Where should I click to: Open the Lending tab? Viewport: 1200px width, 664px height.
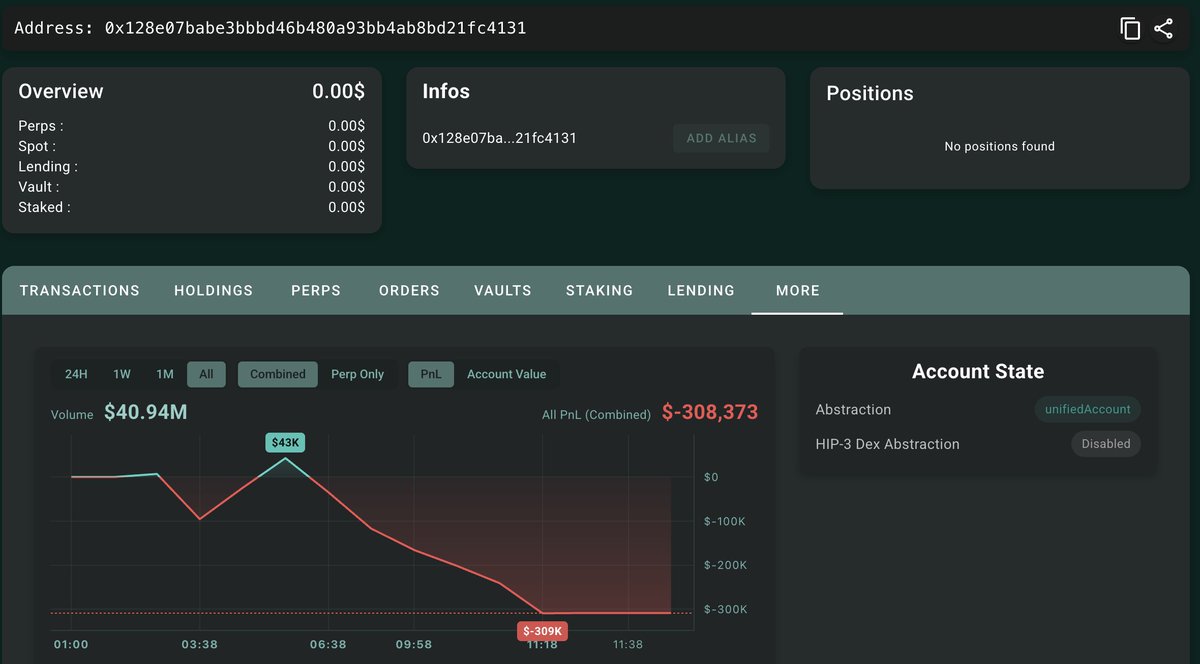(701, 290)
